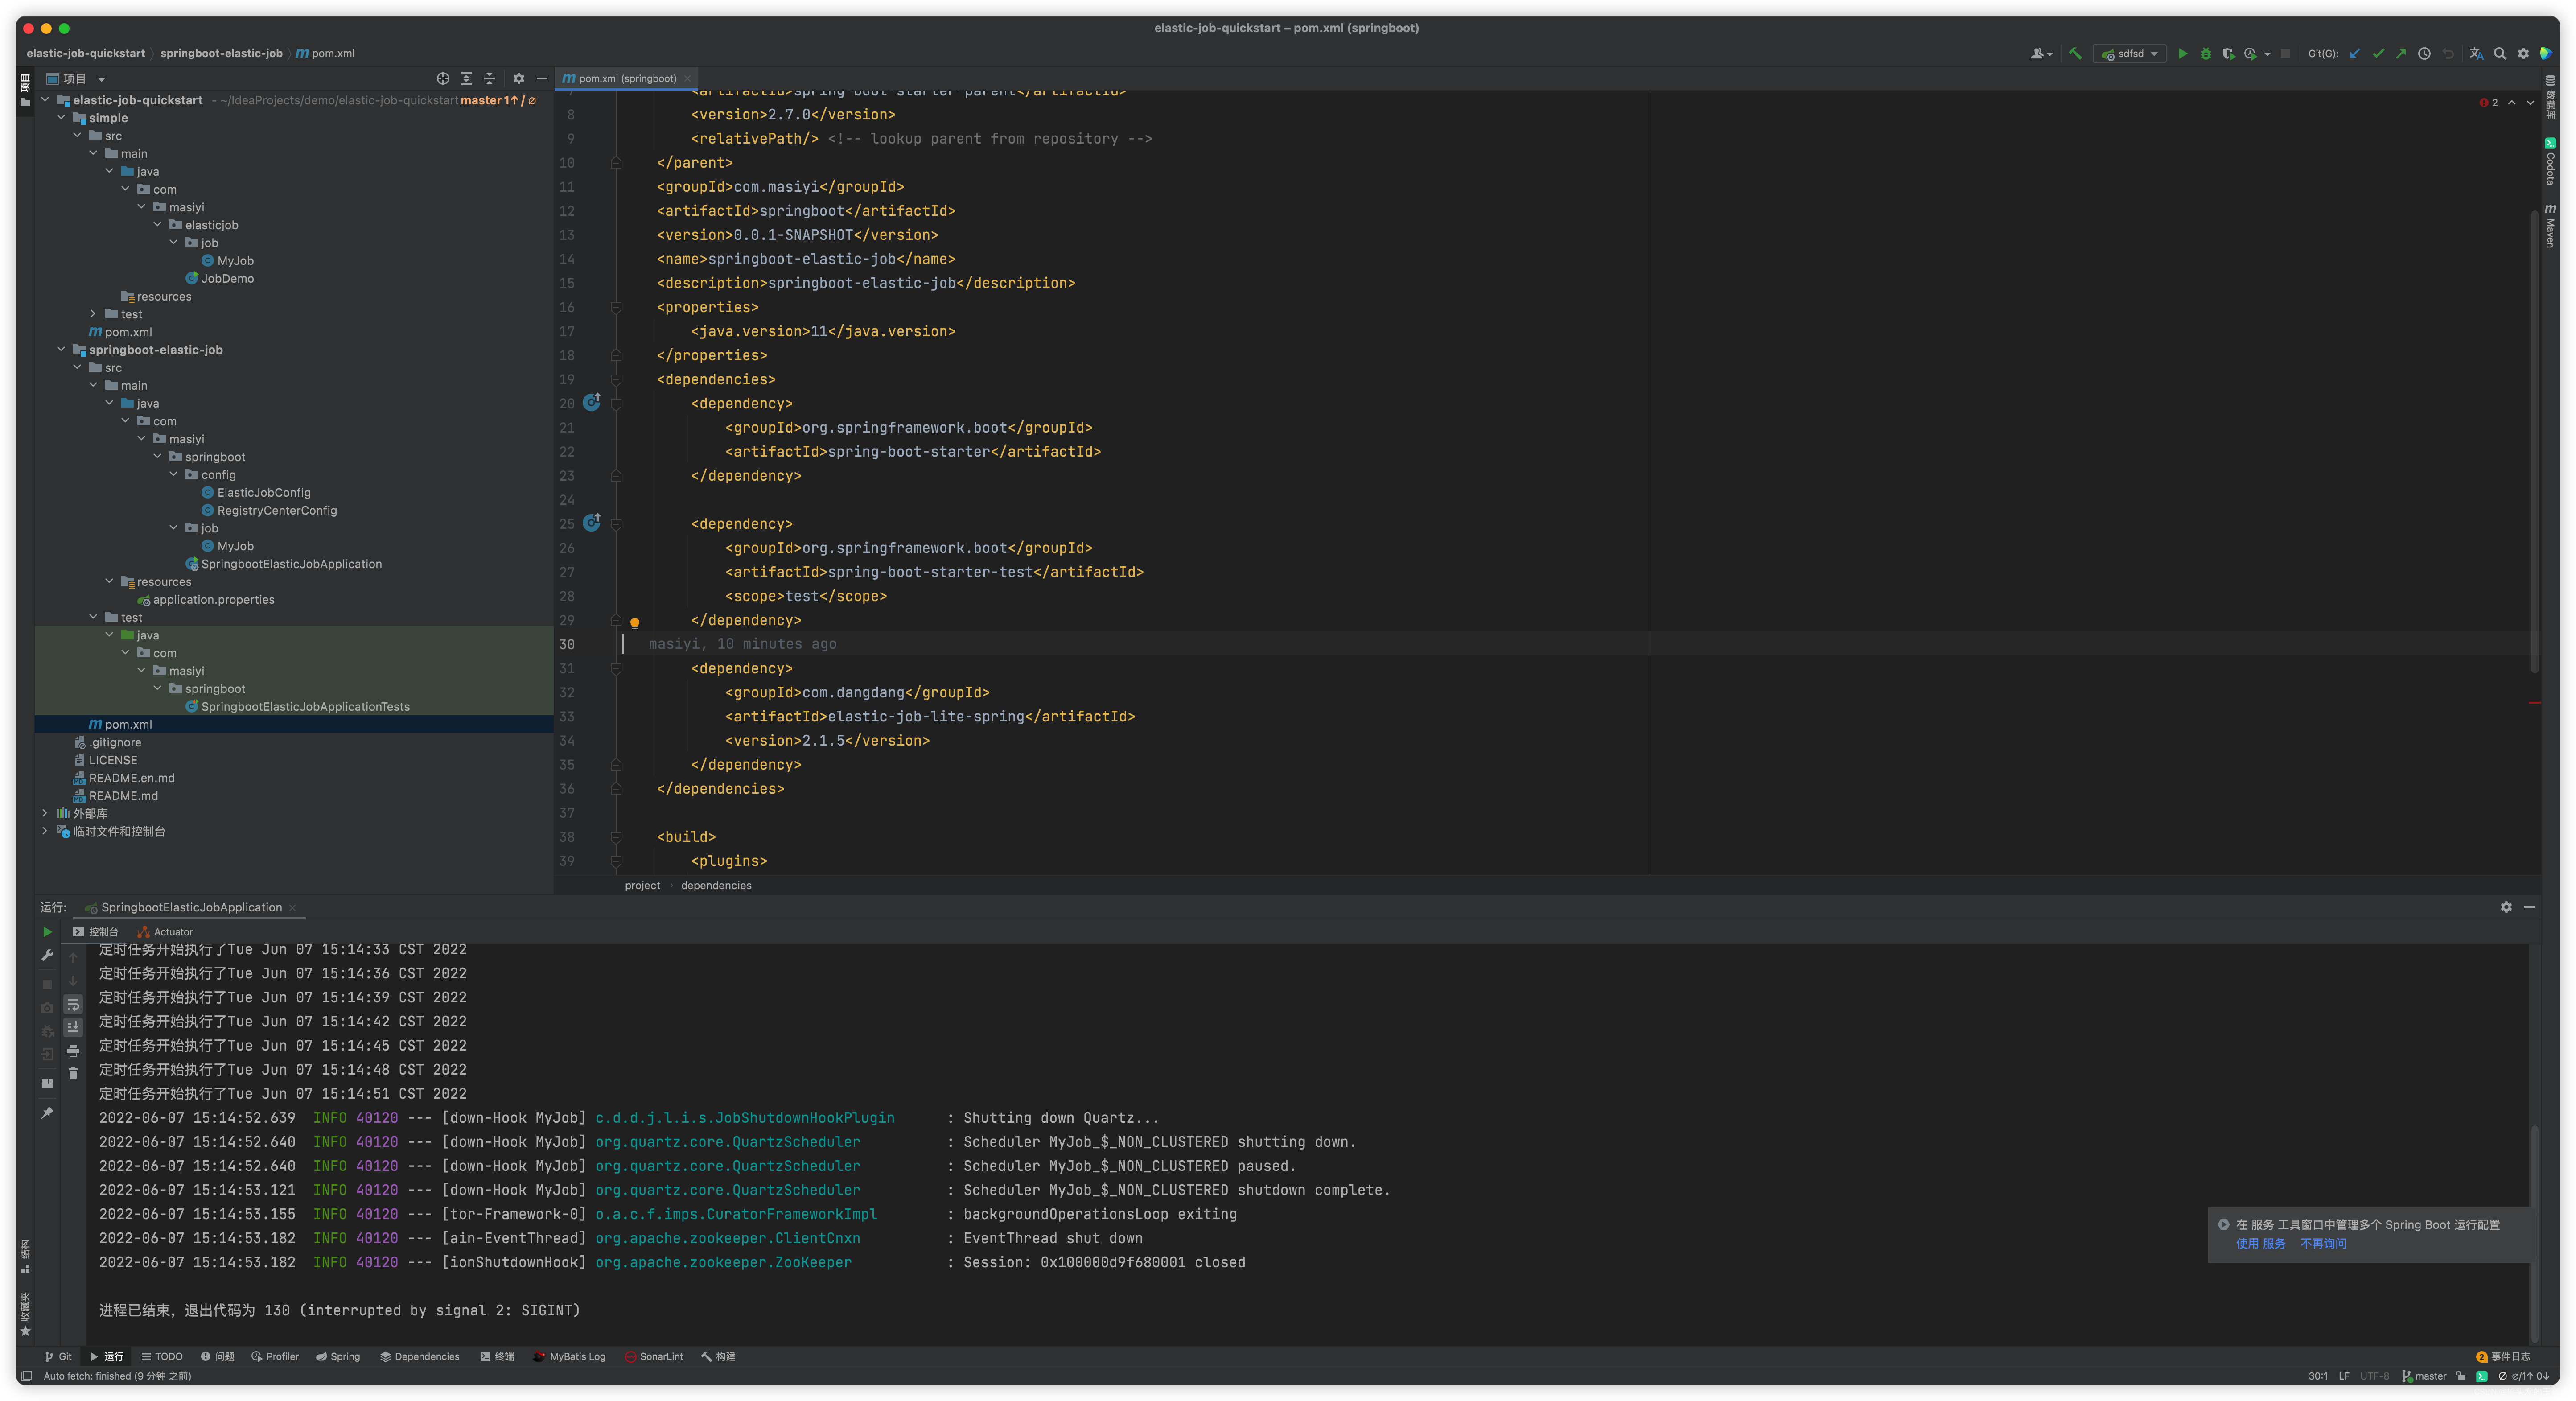Viewport: 2576px width, 1401px height.
Task: Click the print icon in run console
Action: [73, 1051]
